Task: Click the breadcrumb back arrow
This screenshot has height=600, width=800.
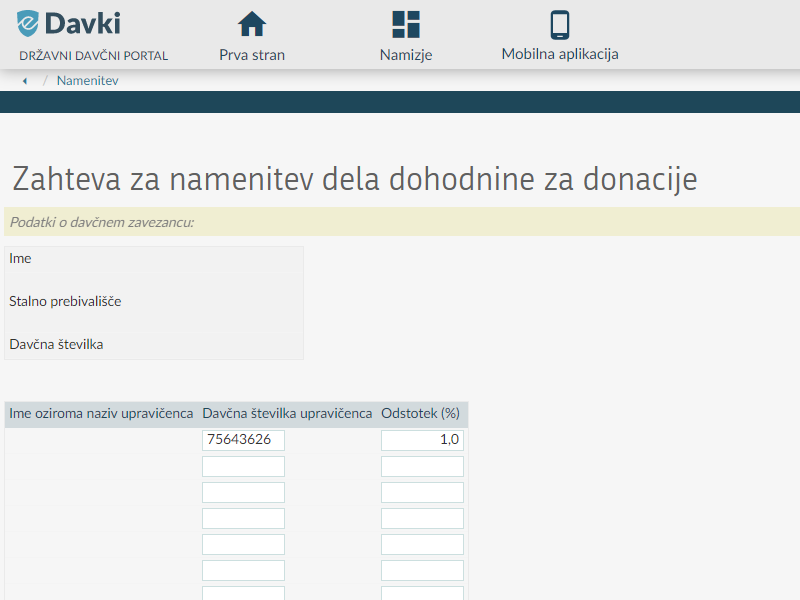Action: [24, 81]
